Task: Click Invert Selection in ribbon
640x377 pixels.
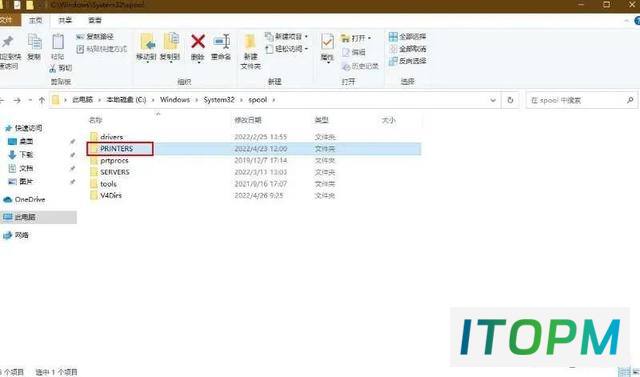Action: coord(407,61)
